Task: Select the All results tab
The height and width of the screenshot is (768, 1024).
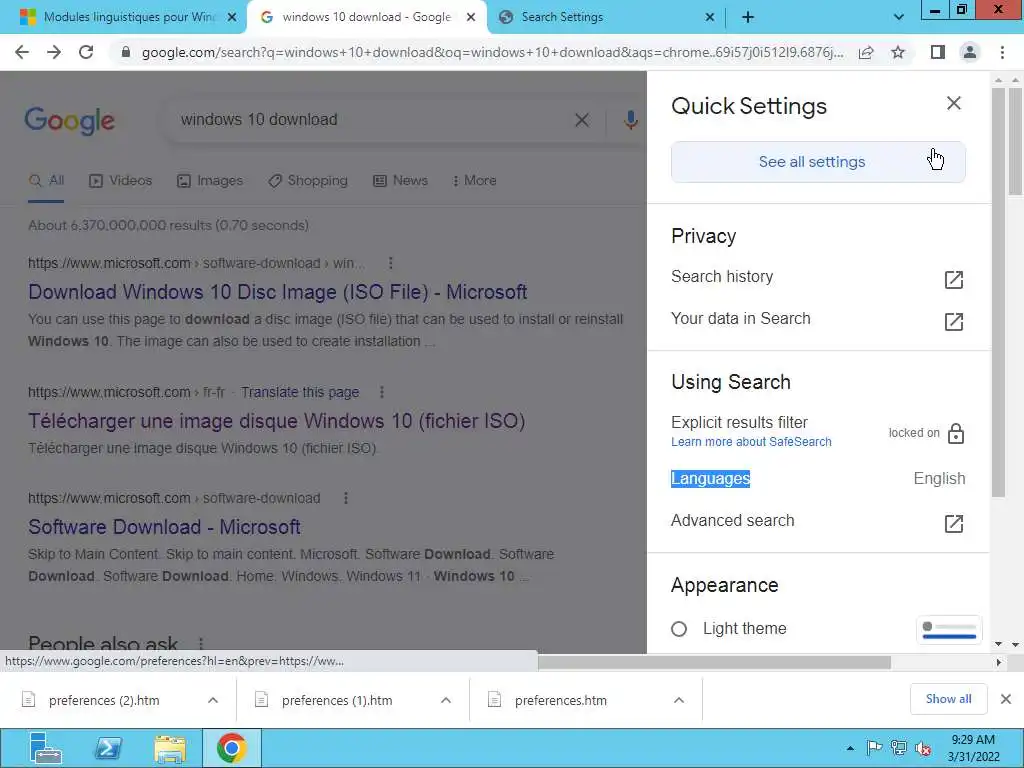Action: pyautogui.click(x=46, y=181)
